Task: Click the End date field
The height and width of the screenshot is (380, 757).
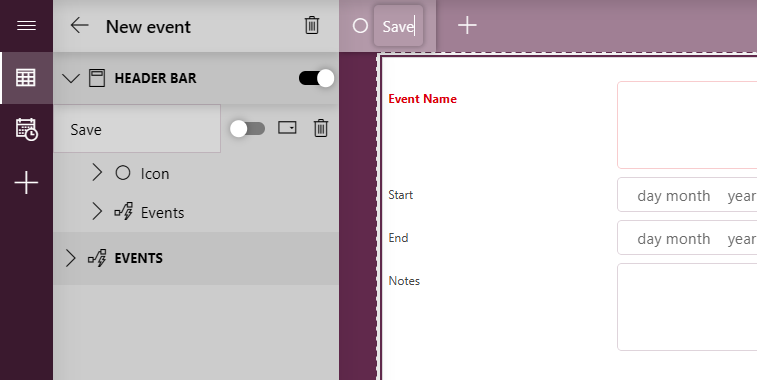Action: 687,238
